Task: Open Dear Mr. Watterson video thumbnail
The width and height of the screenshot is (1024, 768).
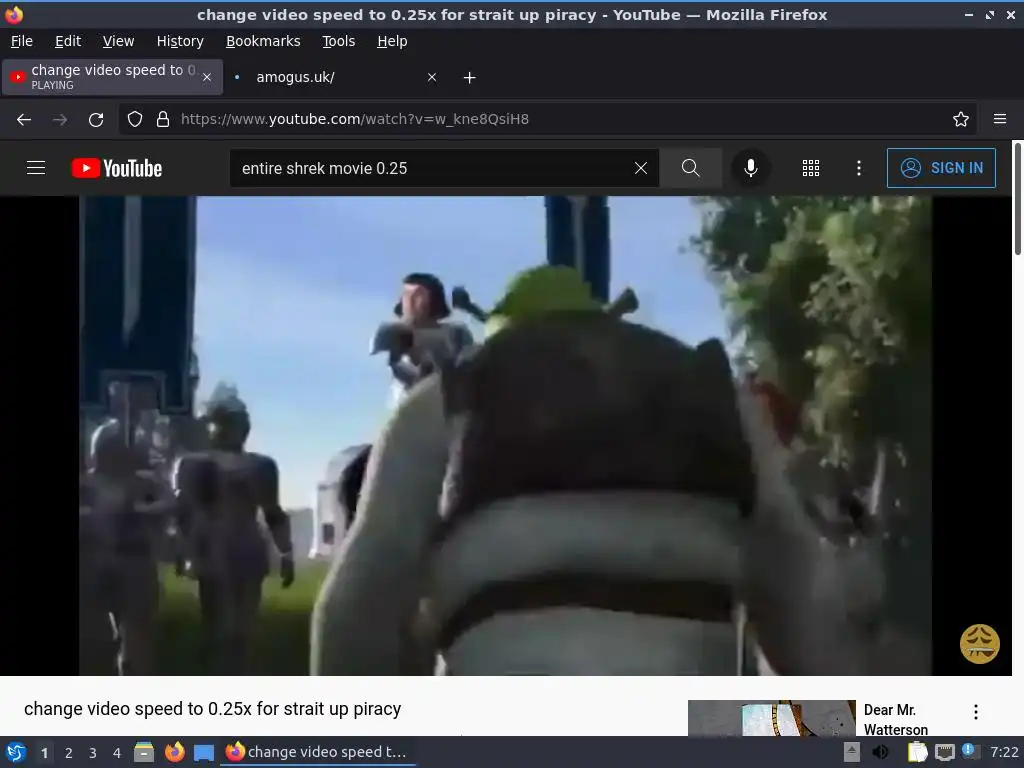Action: tap(771, 718)
